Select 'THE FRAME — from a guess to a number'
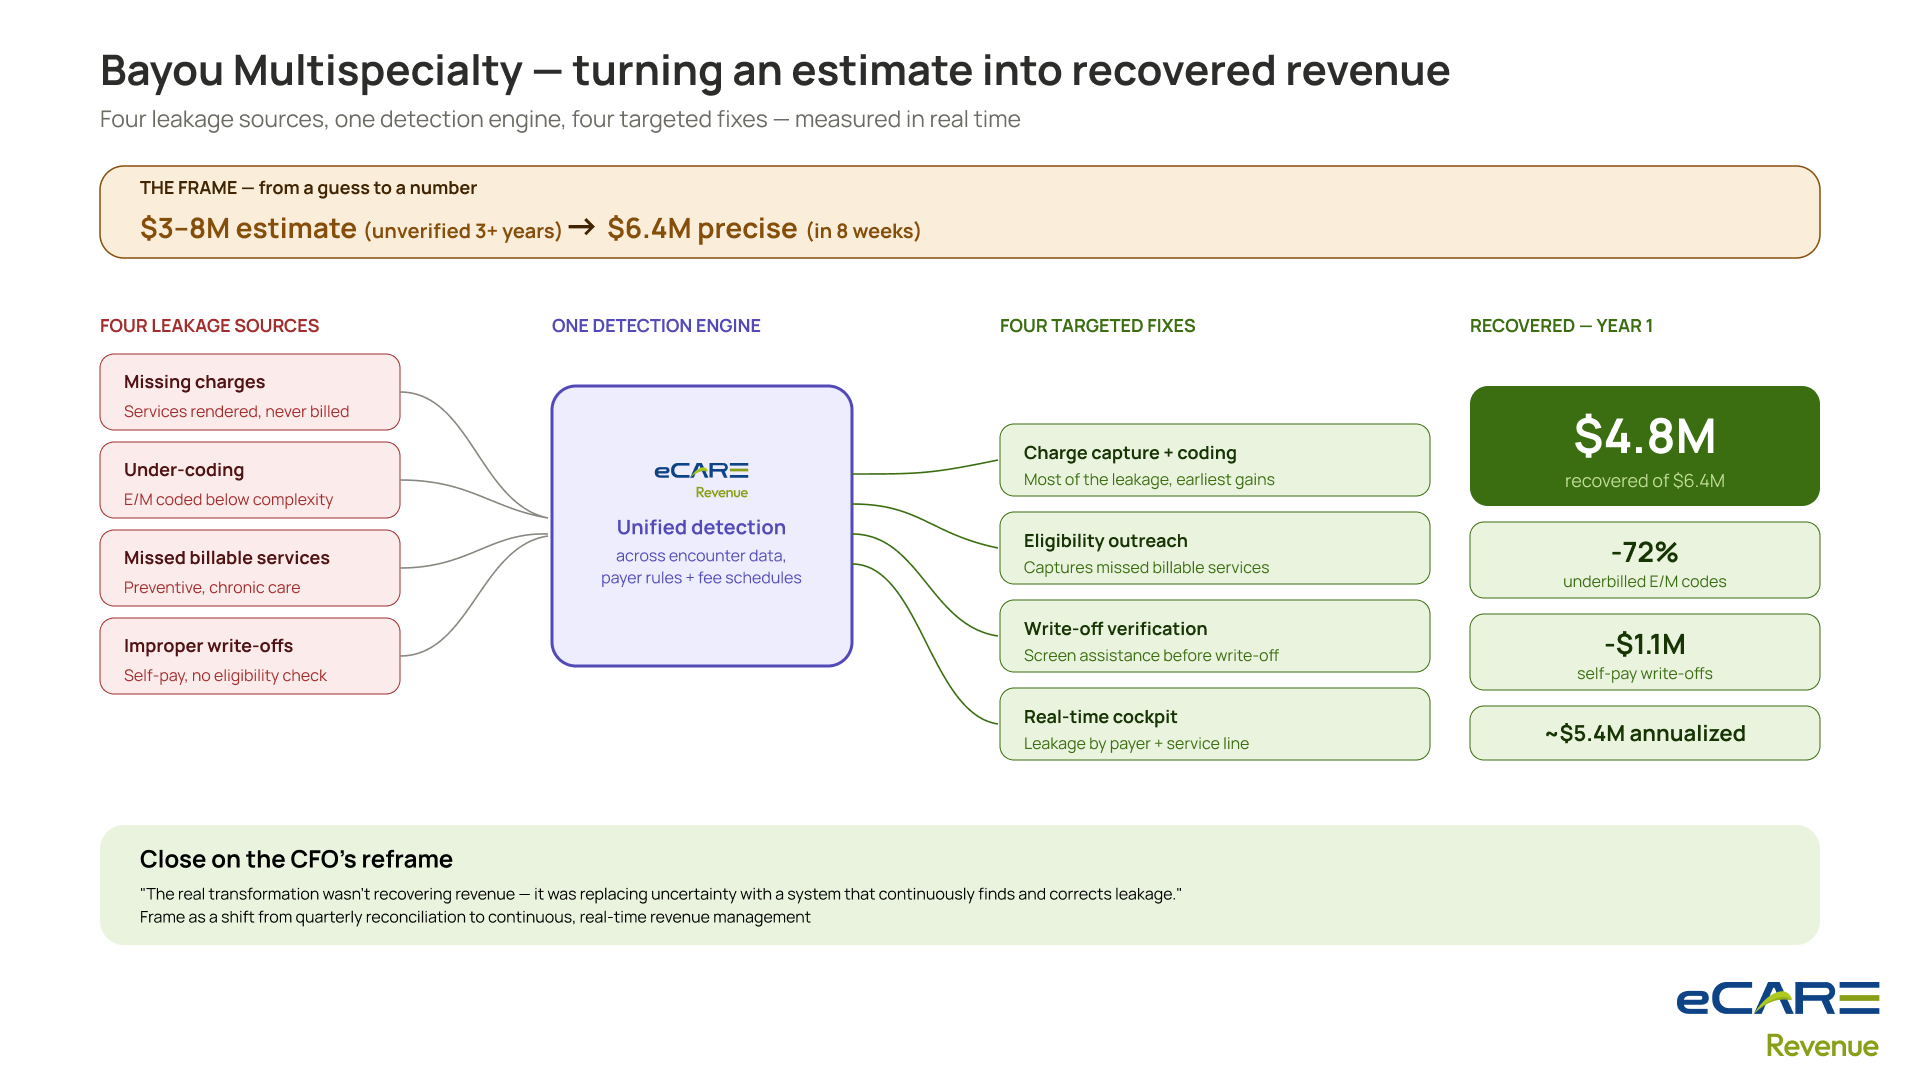The height and width of the screenshot is (1080, 1920). point(308,188)
